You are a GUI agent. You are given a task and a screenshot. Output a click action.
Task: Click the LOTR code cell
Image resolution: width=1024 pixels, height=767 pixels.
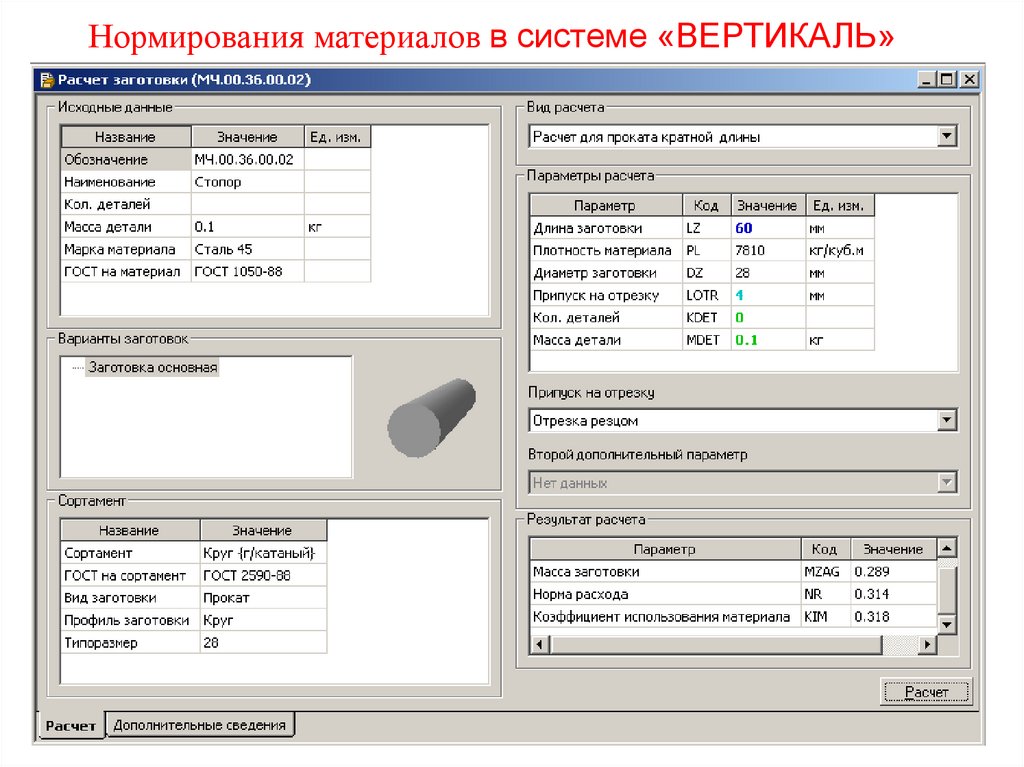[706, 295]
